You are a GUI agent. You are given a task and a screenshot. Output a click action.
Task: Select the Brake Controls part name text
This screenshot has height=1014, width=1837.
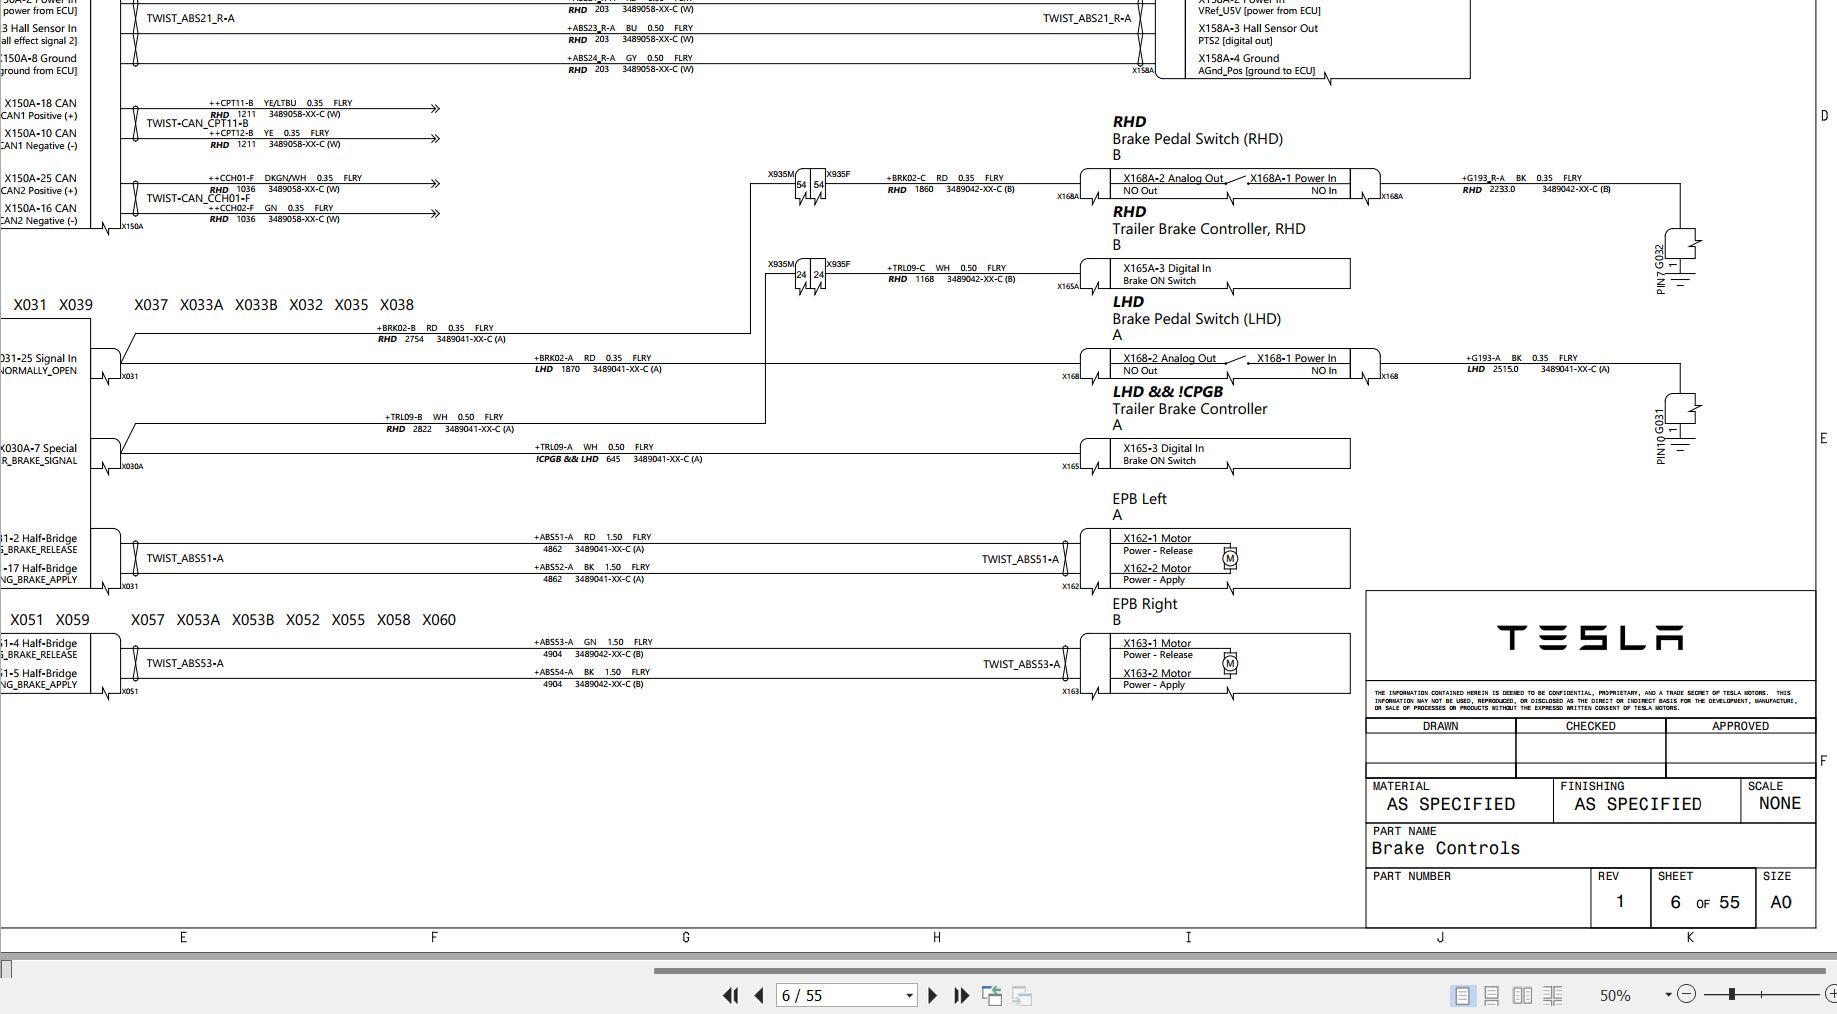click(x=1444, y=847)
